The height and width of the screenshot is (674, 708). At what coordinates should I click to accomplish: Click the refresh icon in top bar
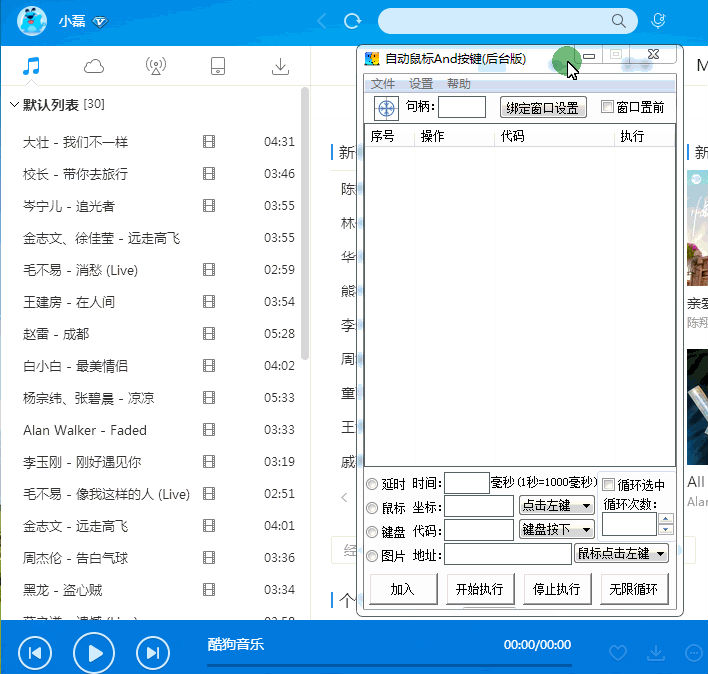[352, 21]
